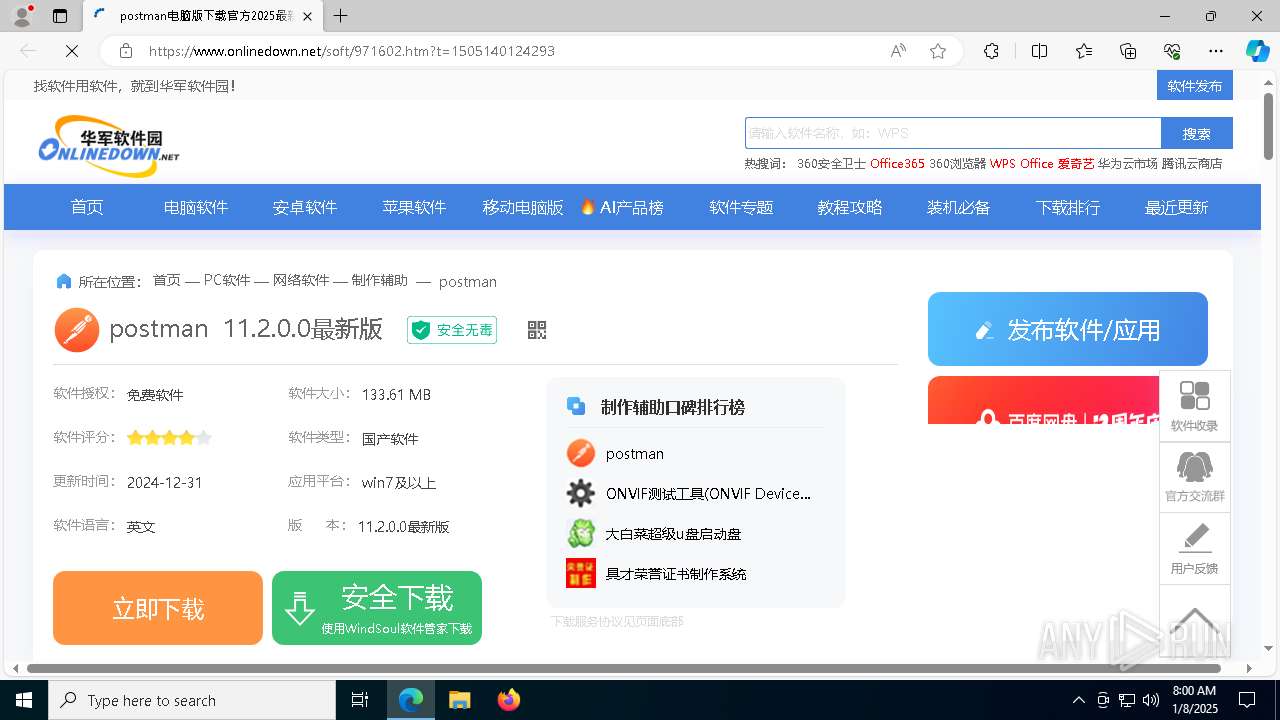Click the 软件收录 side panel icon

[1195, 406]
